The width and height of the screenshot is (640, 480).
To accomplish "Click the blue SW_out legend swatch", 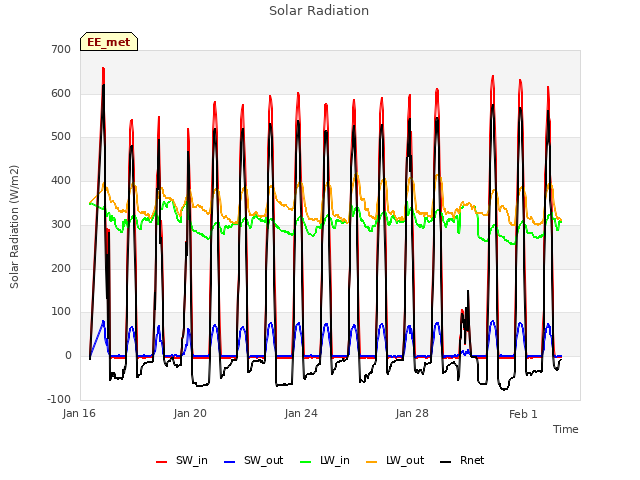I will (x=230, y=462).
